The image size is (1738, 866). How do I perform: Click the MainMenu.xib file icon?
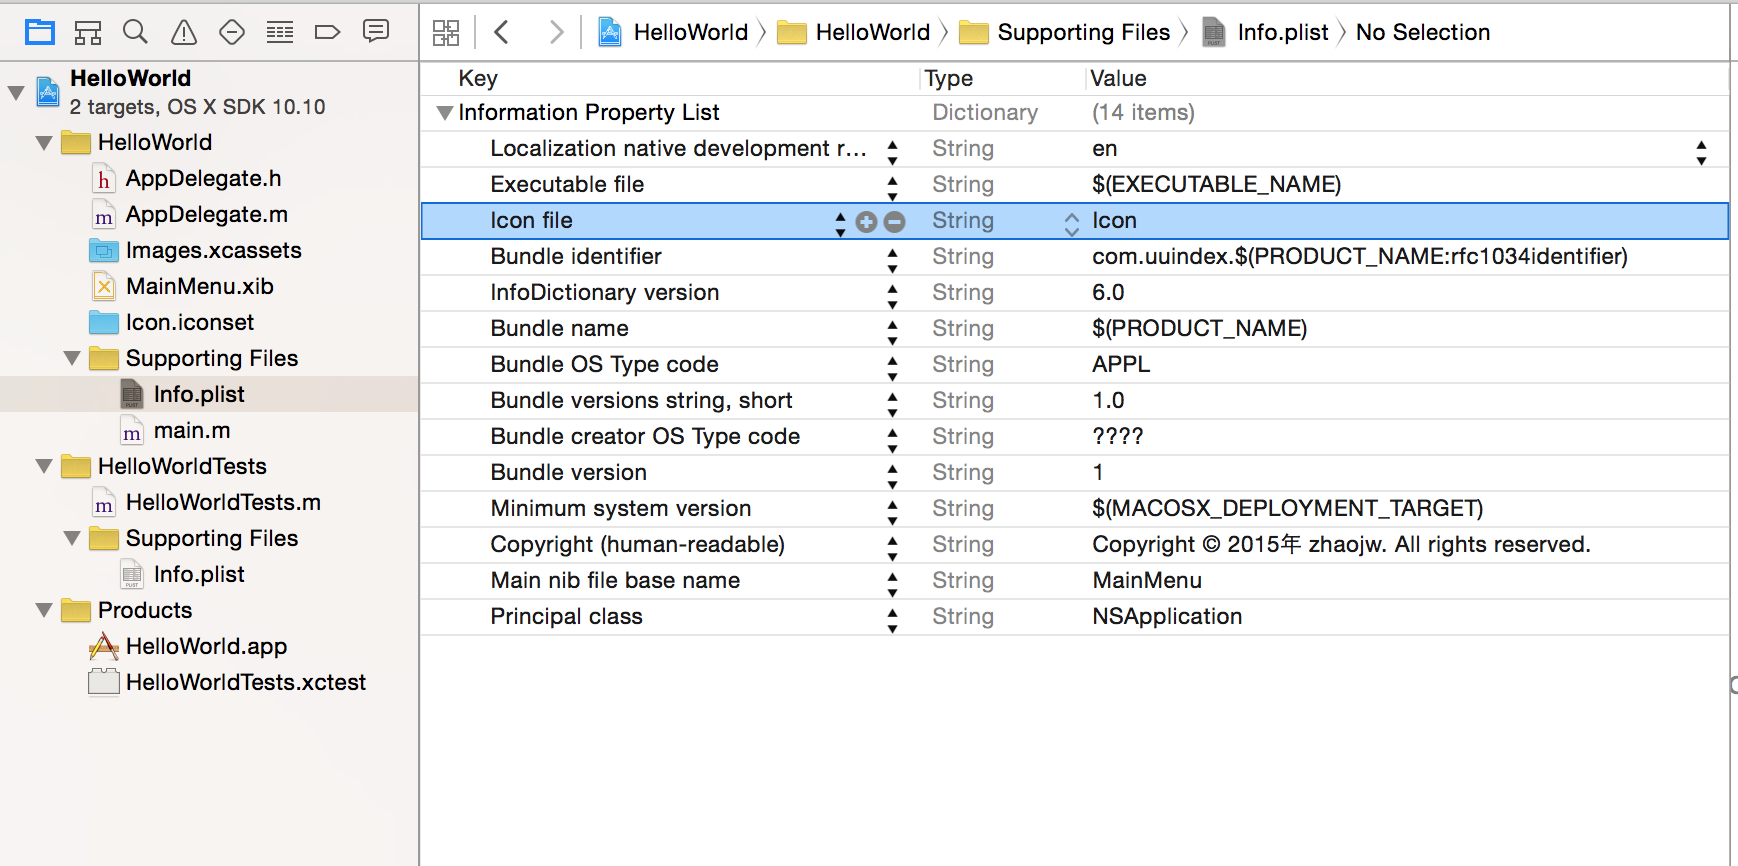104,287
